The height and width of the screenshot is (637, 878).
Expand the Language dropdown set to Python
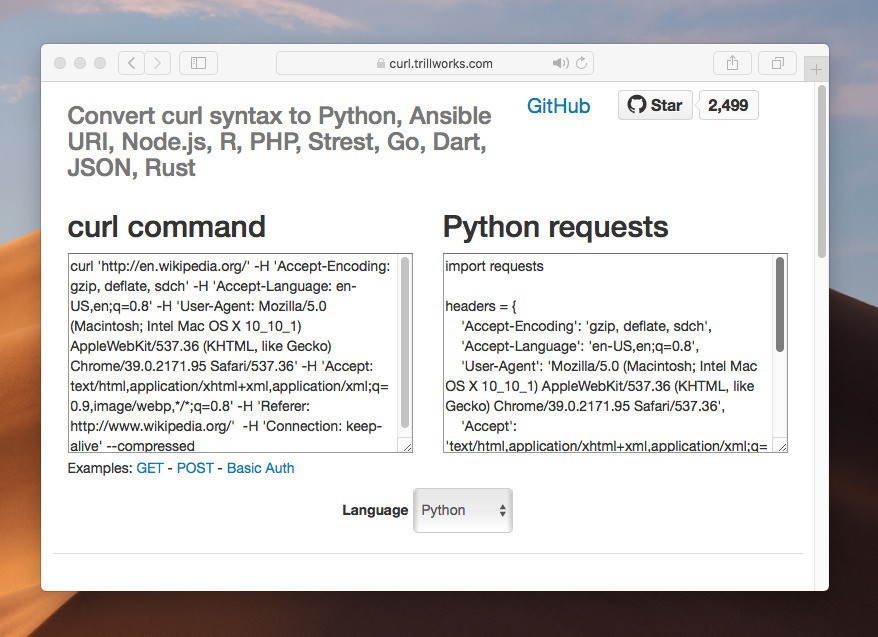[x=463, y=510]
